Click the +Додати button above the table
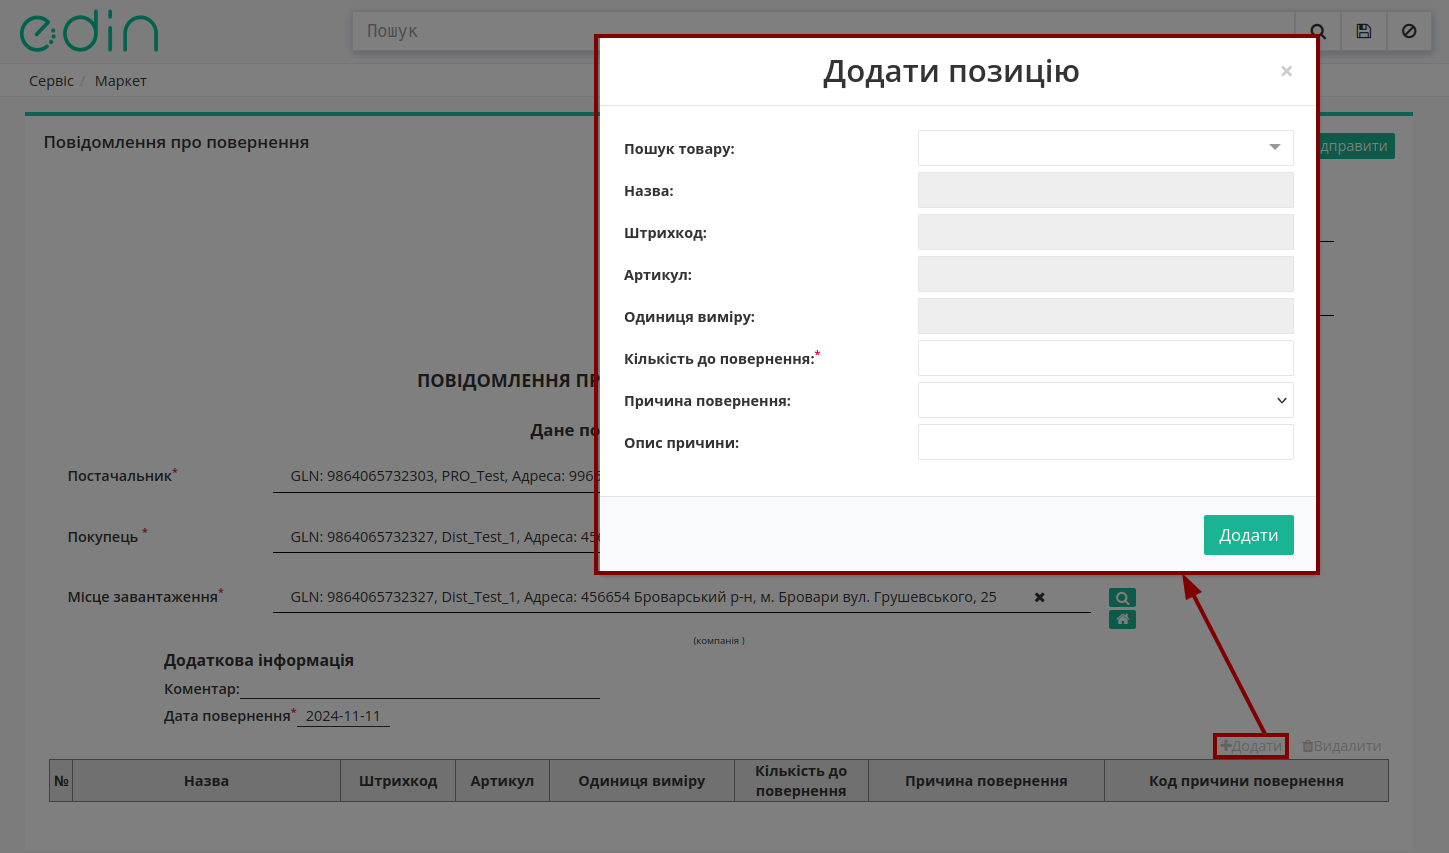 tap(1250, 746)
